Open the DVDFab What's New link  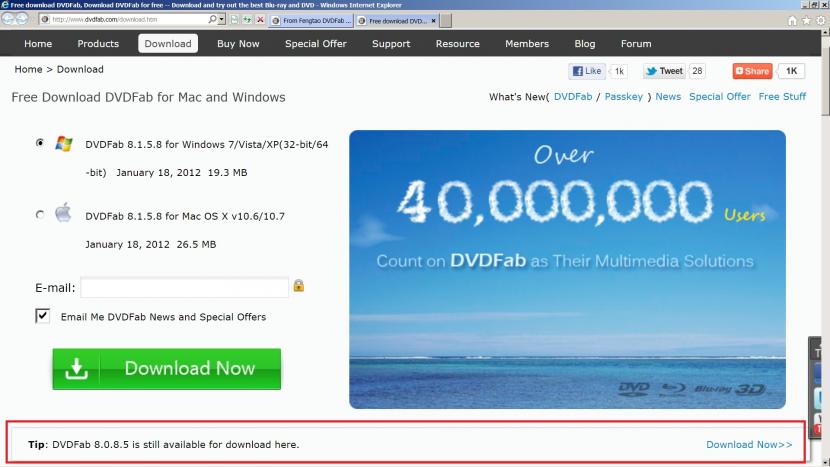[x=573, y=97]
